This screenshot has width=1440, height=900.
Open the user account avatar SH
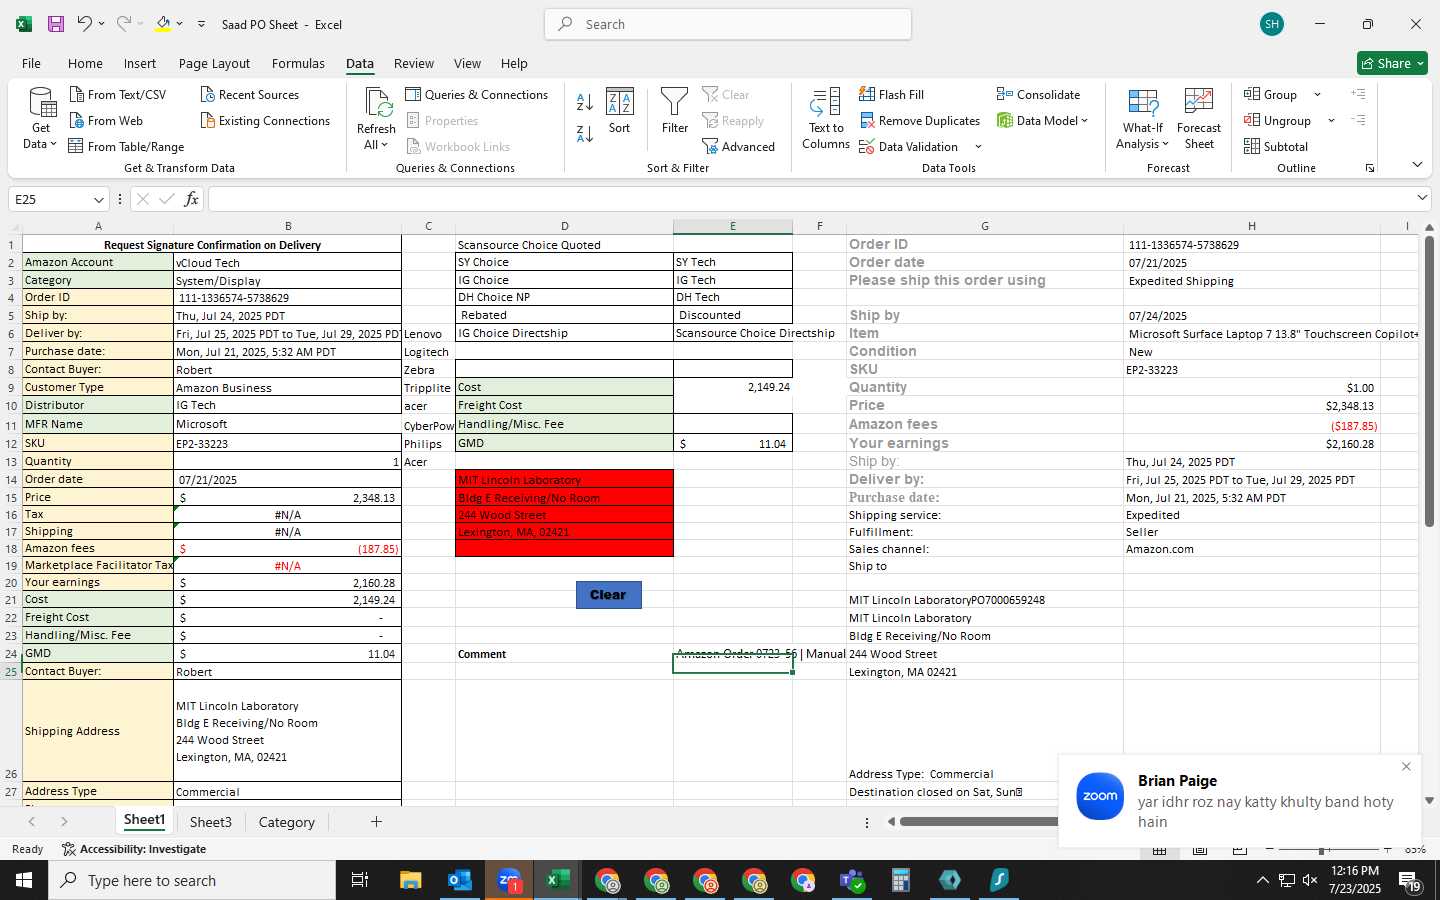tap(1272, 24)
